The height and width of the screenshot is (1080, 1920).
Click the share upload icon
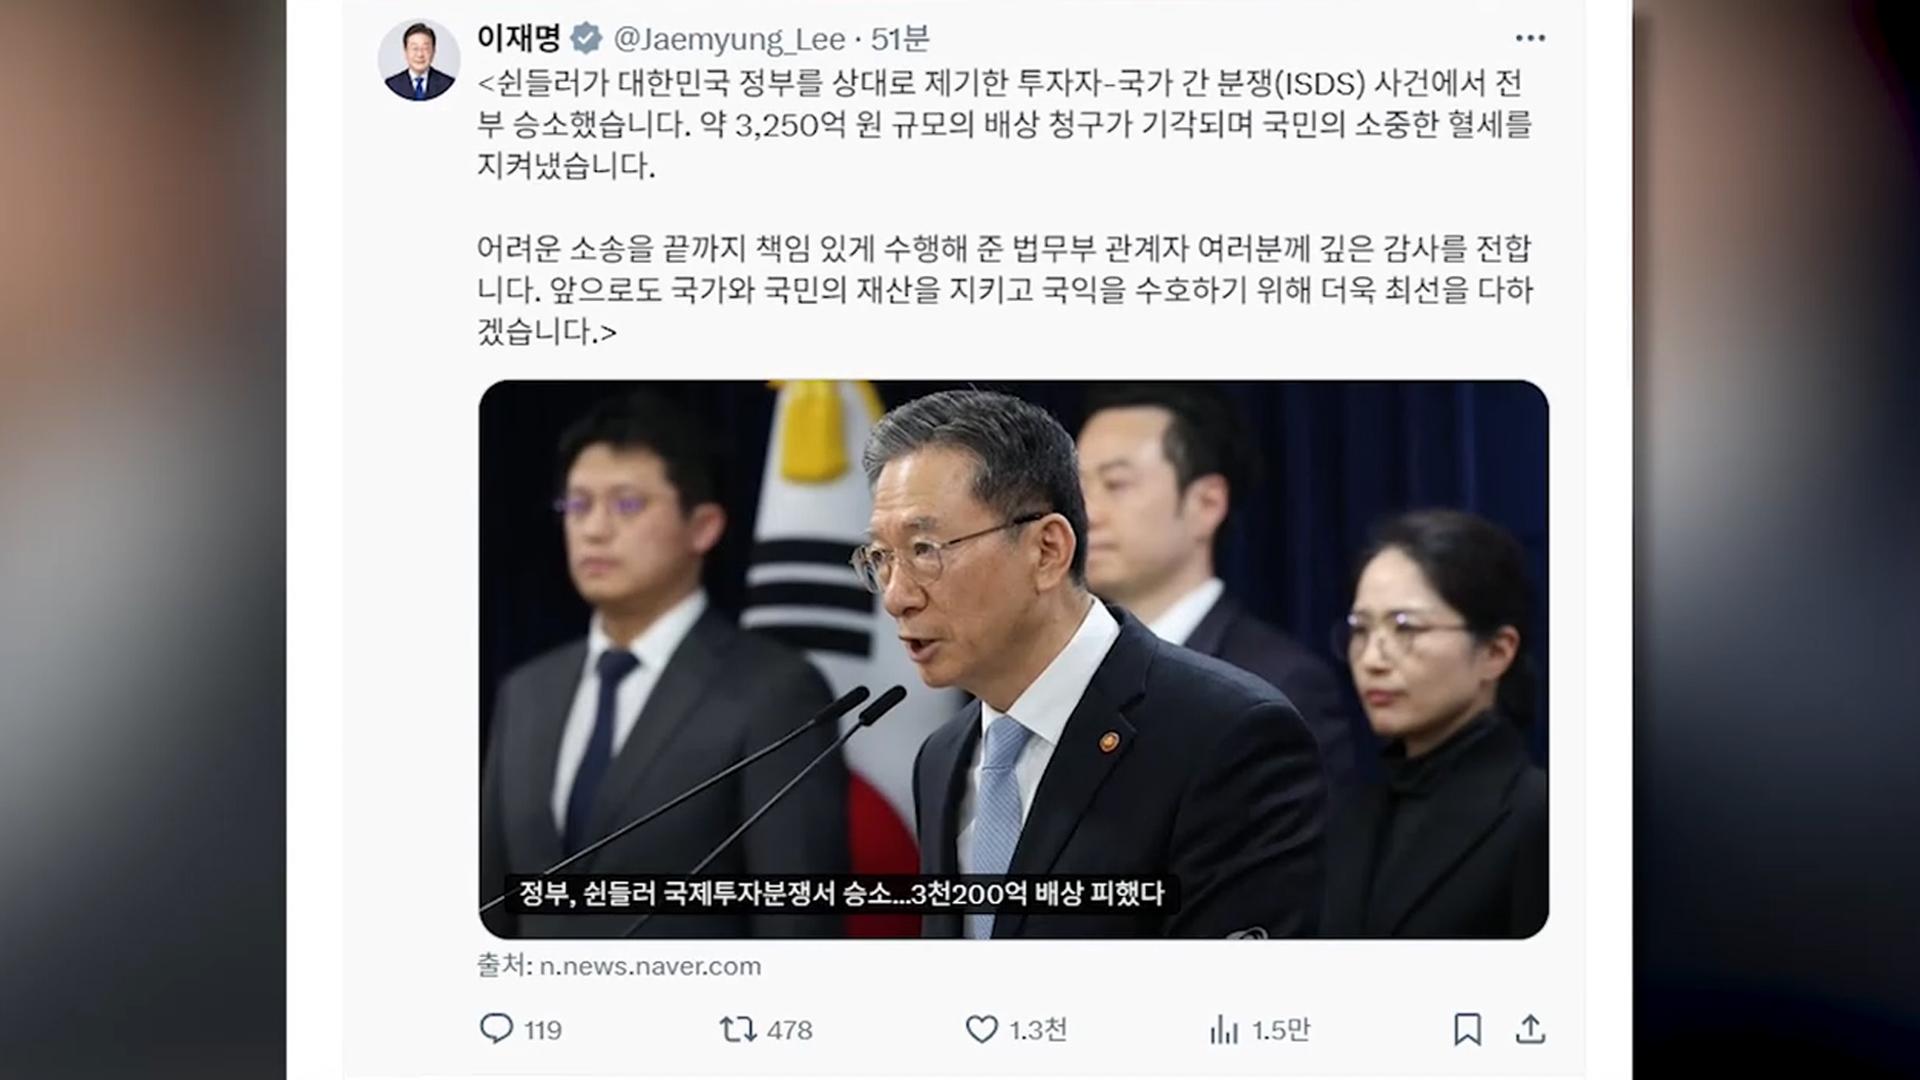click(x=1531, y=1029)
